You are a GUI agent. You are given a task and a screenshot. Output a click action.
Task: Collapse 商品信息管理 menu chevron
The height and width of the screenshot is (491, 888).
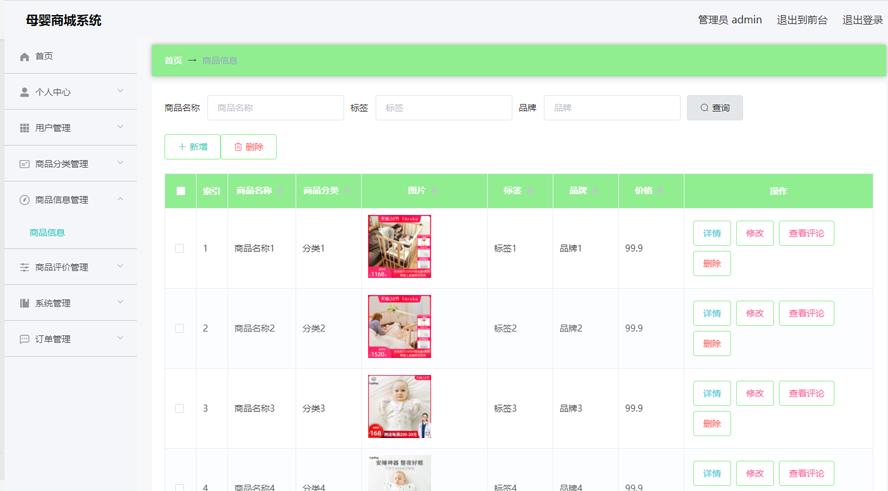[x=120, y=199]
